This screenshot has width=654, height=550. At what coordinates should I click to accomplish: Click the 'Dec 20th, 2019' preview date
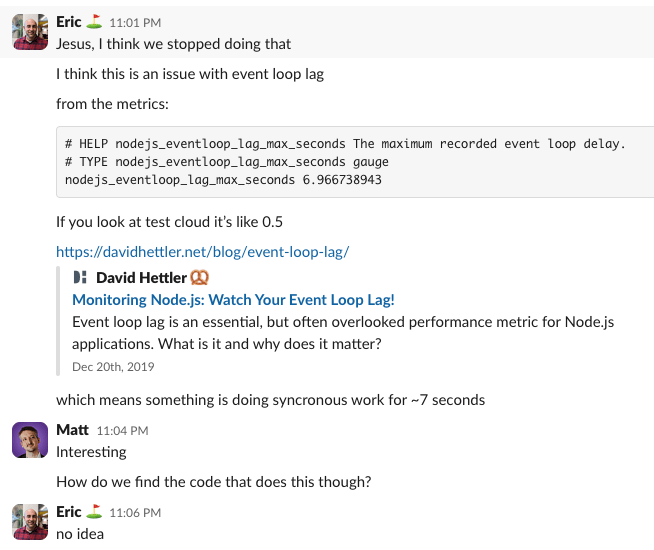(x=113, y=367)
